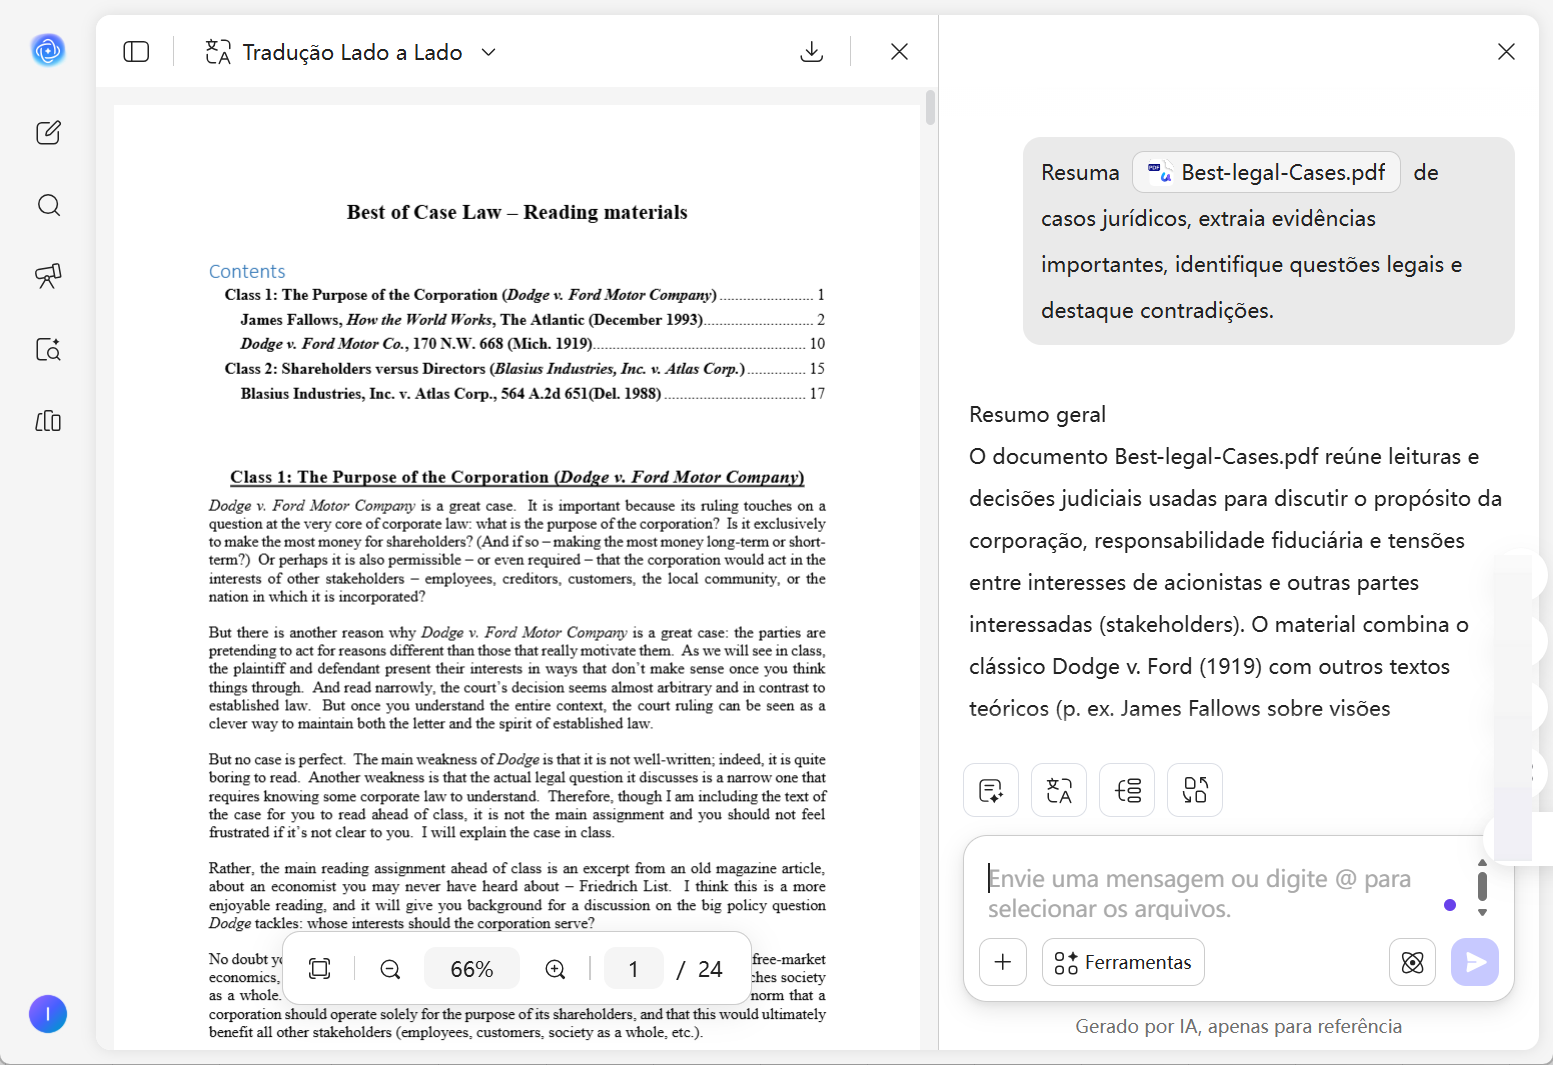Click the summarize note icon below response
Screen dimensions: 1553x1065
(991, 790)
